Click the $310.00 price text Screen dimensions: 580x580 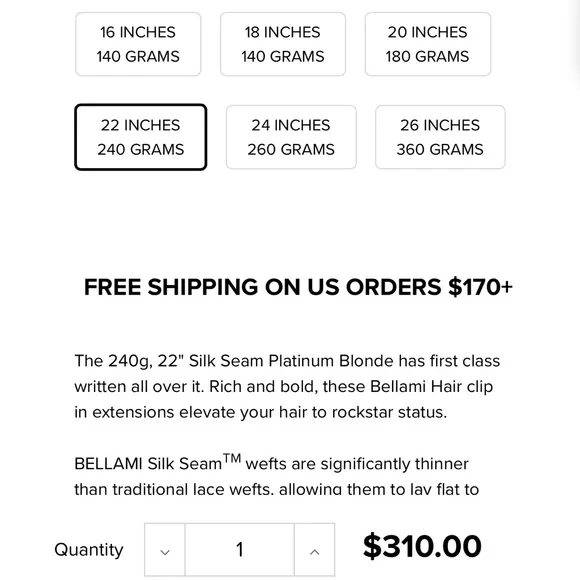[x=422, y=546]
